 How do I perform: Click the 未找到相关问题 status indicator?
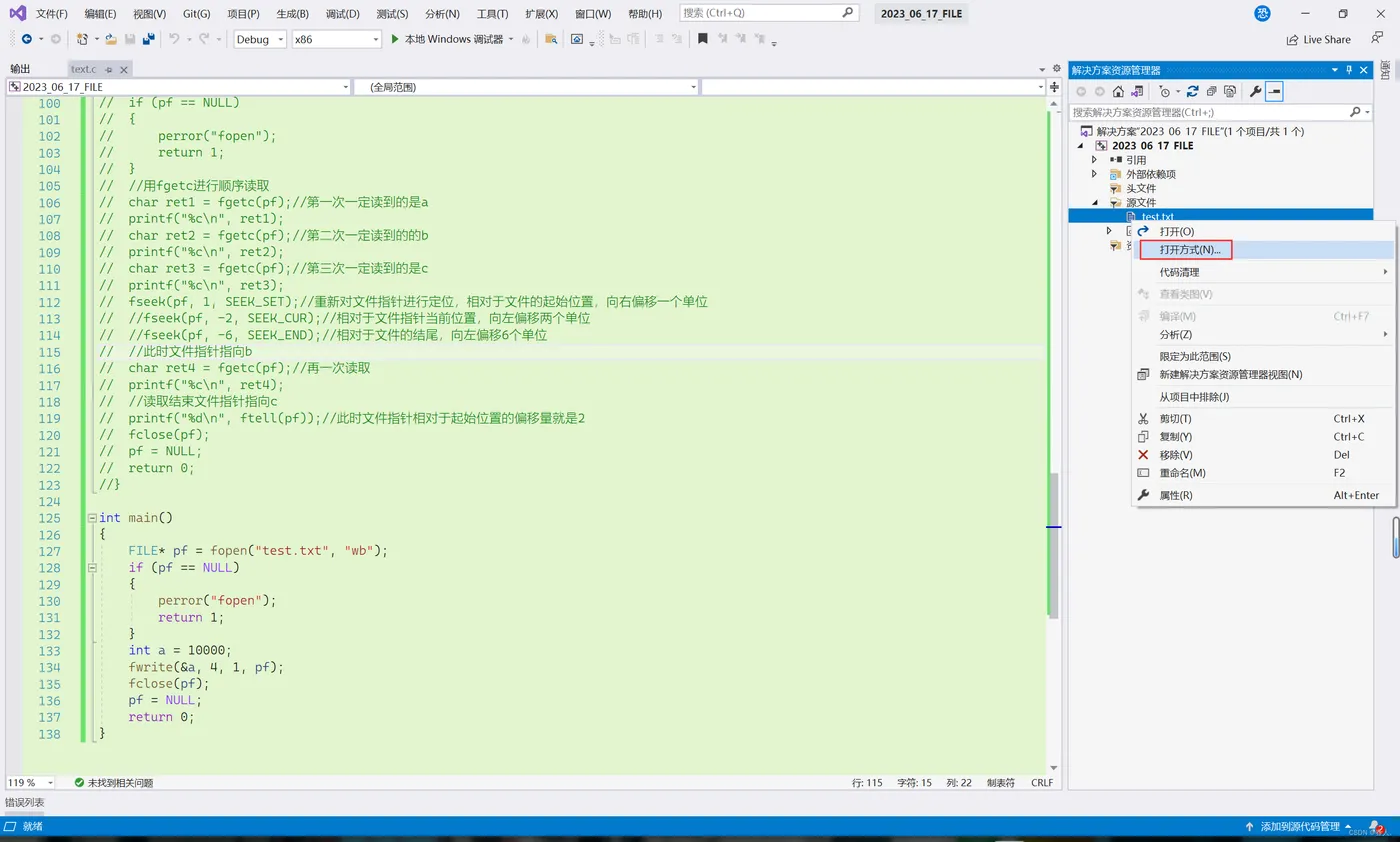(x=113, y=783)
